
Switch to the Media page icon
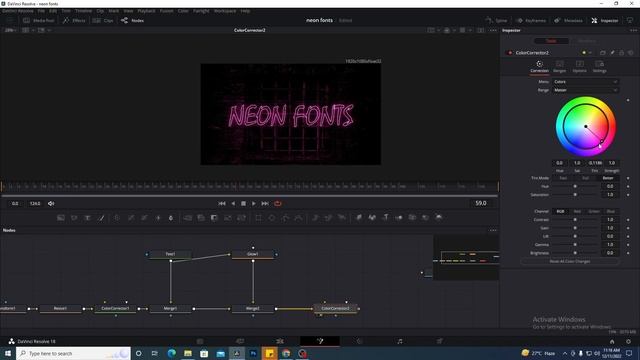pyautogui.click(x=200, y=341)
